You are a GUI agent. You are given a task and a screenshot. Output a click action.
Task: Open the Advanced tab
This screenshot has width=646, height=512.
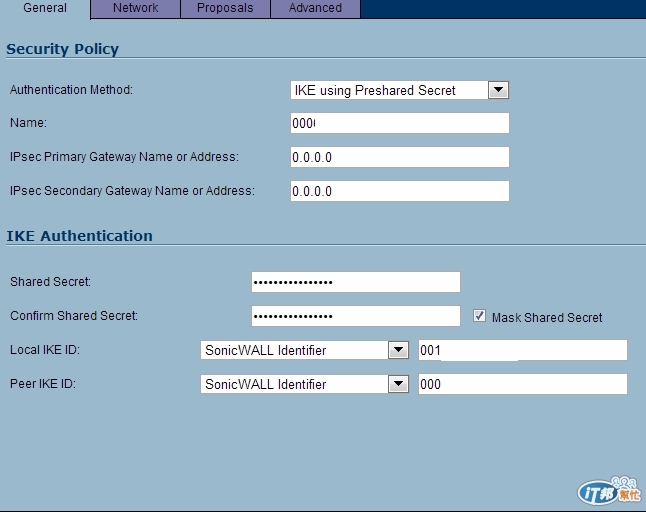(x=315, y=8)
